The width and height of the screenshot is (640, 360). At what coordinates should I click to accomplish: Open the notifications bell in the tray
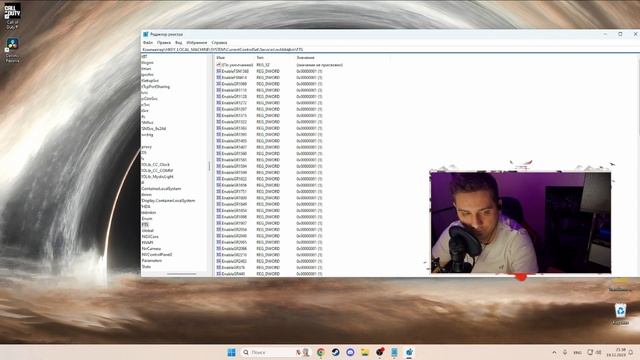click(x=631, y=352)
